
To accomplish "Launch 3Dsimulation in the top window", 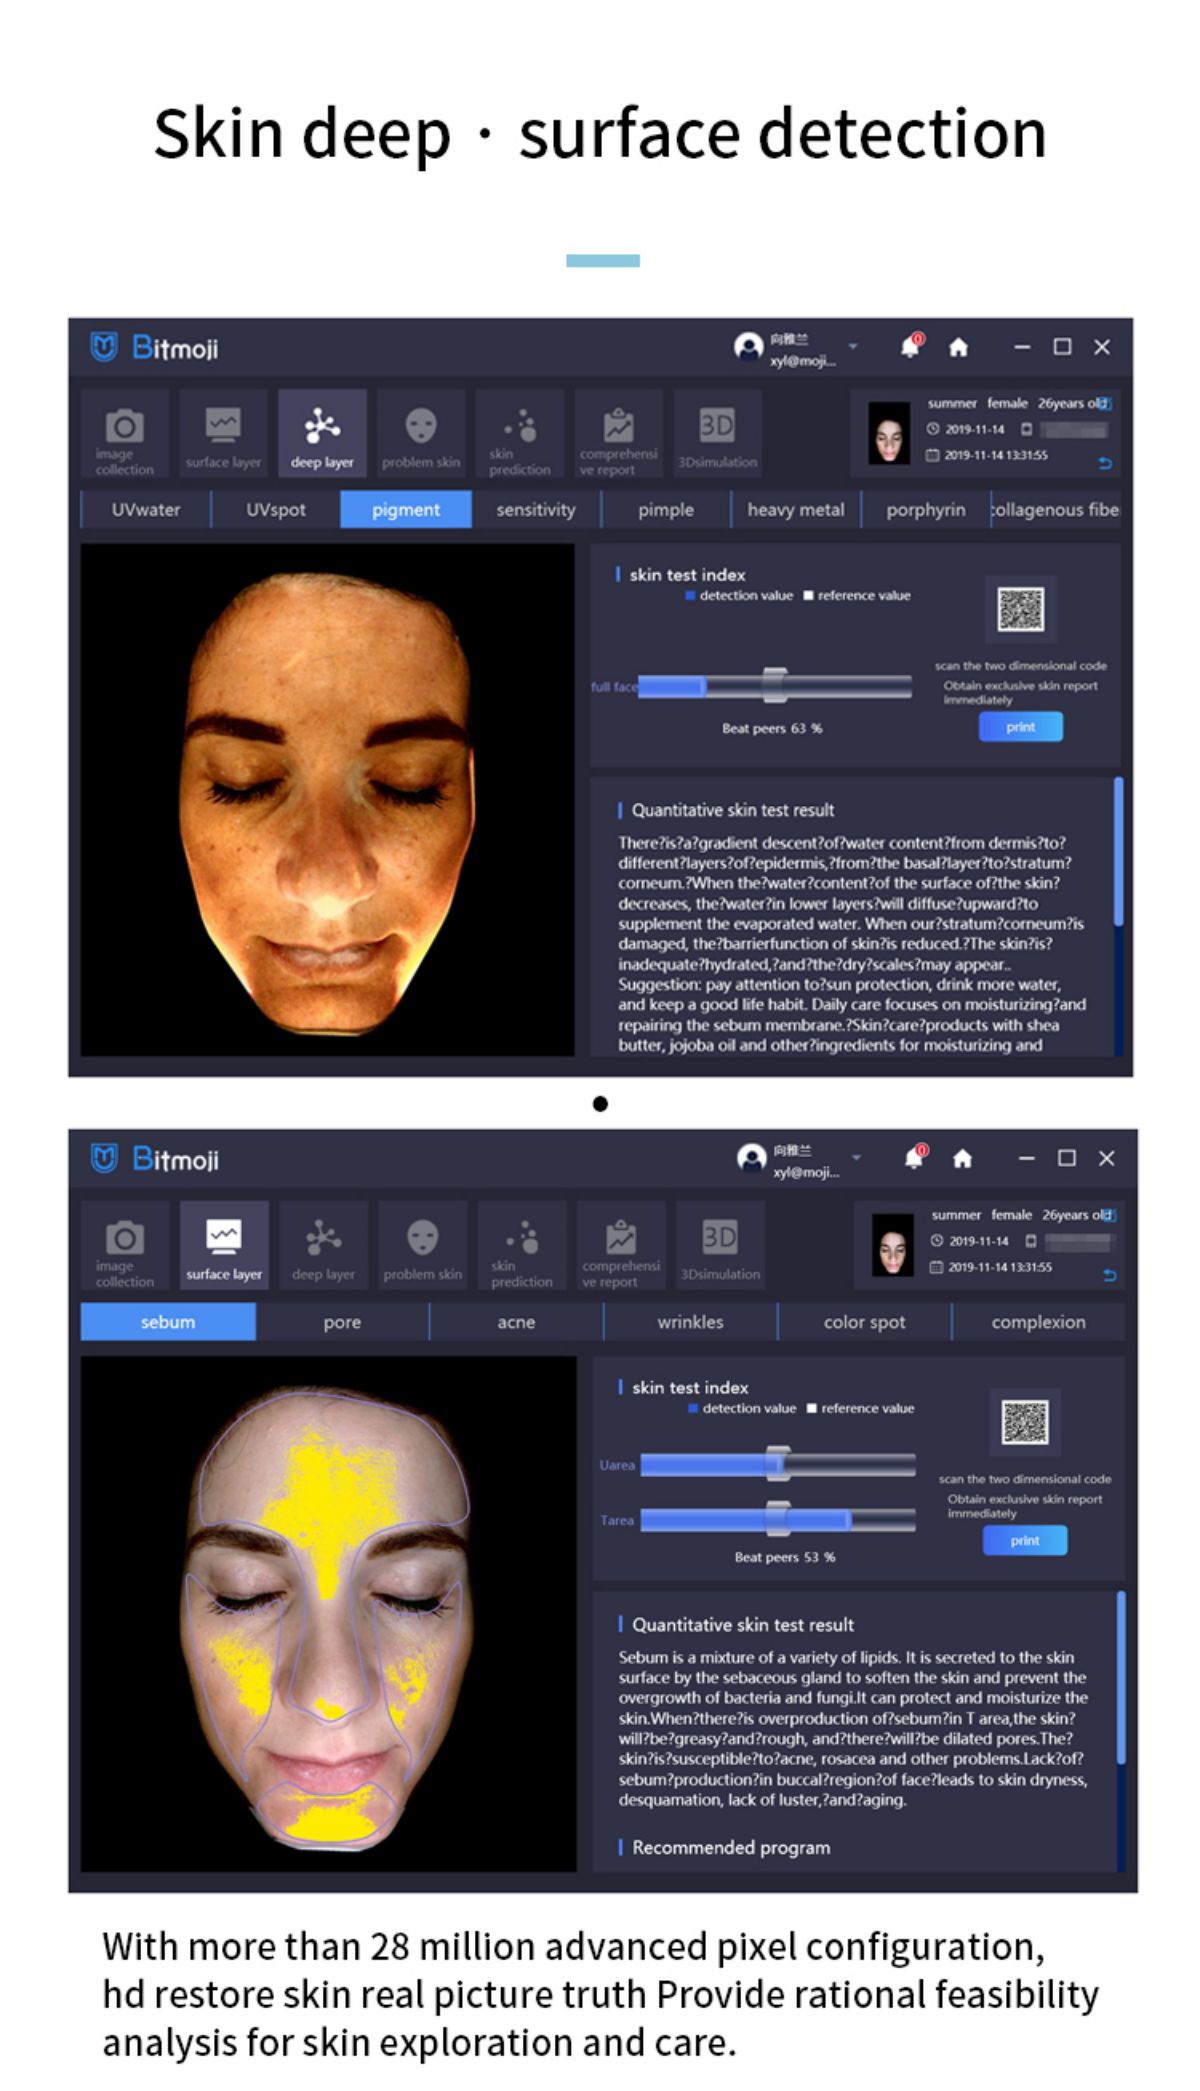I will click(718, 434).
